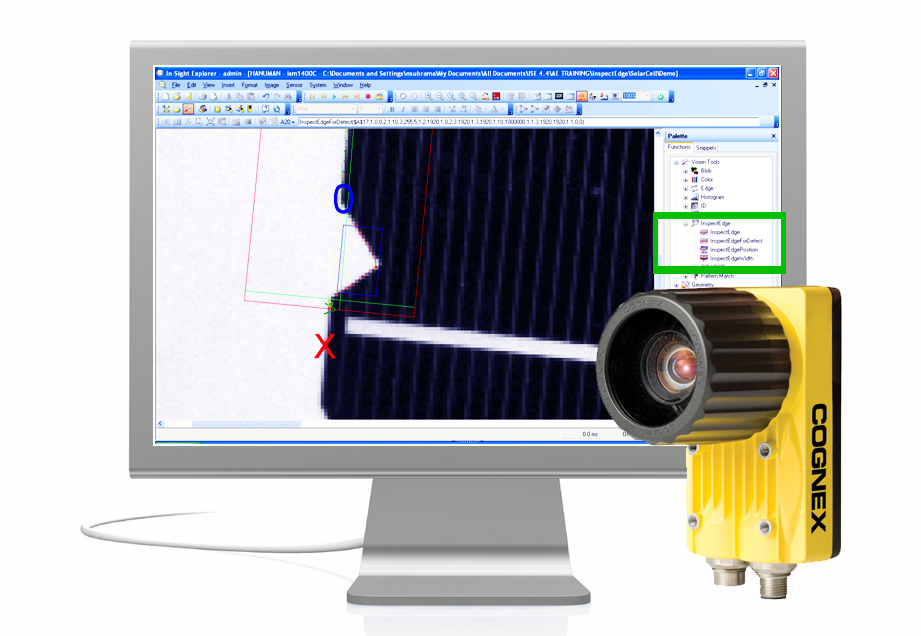Click the record options folder icon

click(x=379, y=96)
